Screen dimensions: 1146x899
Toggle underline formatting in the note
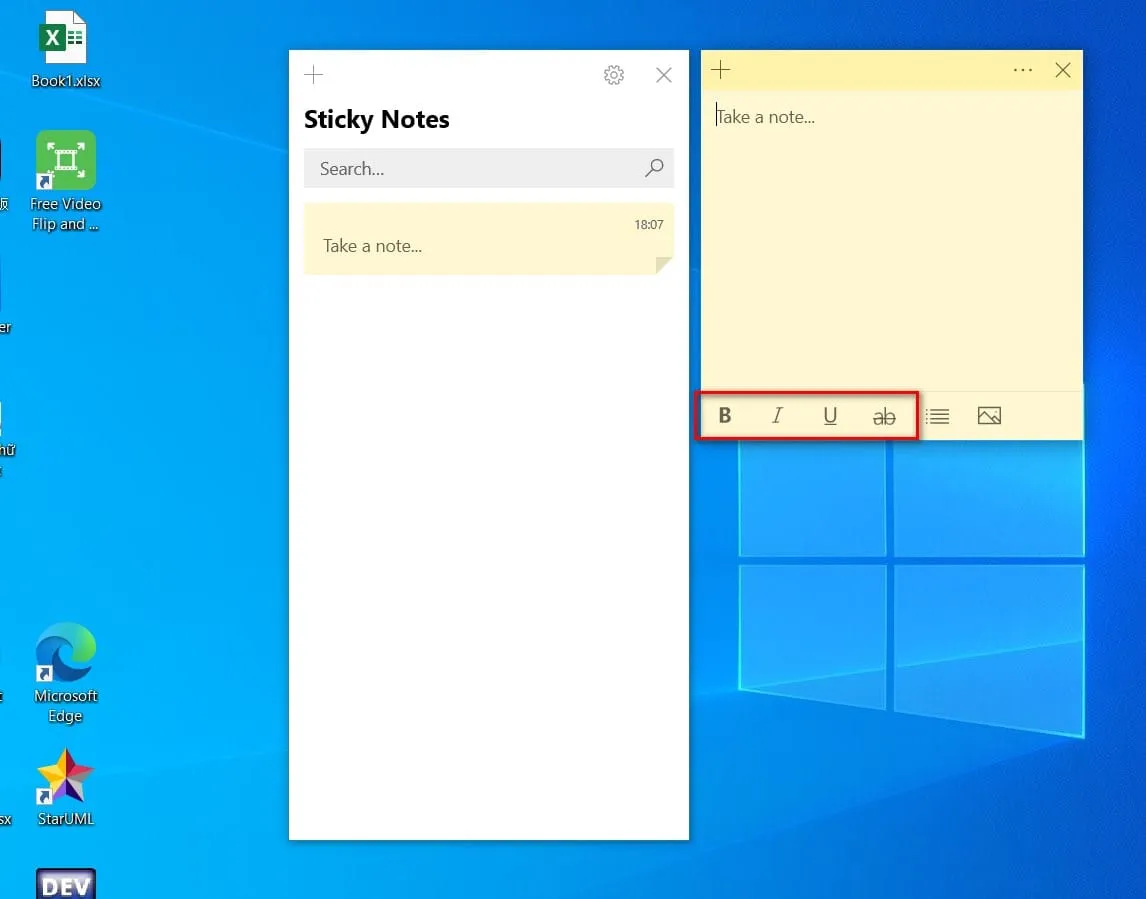click(x=830, y=416)
